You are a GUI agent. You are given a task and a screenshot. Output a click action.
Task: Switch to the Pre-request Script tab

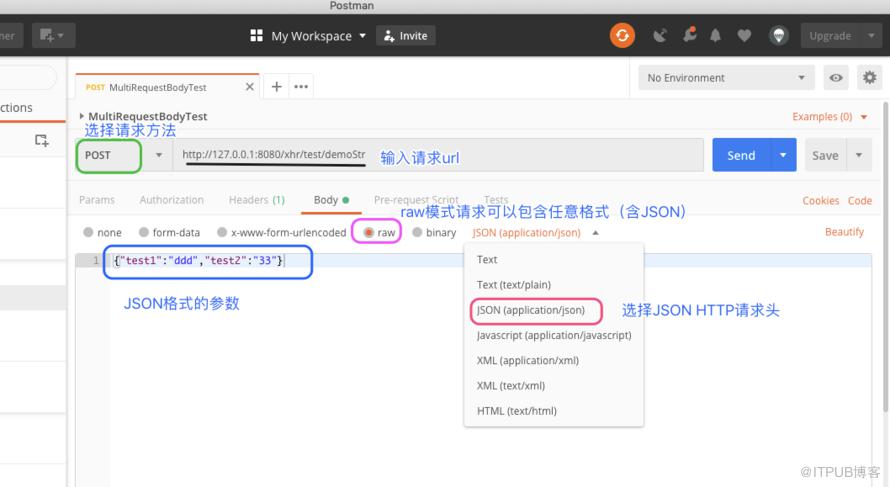(x=416, y=200)
